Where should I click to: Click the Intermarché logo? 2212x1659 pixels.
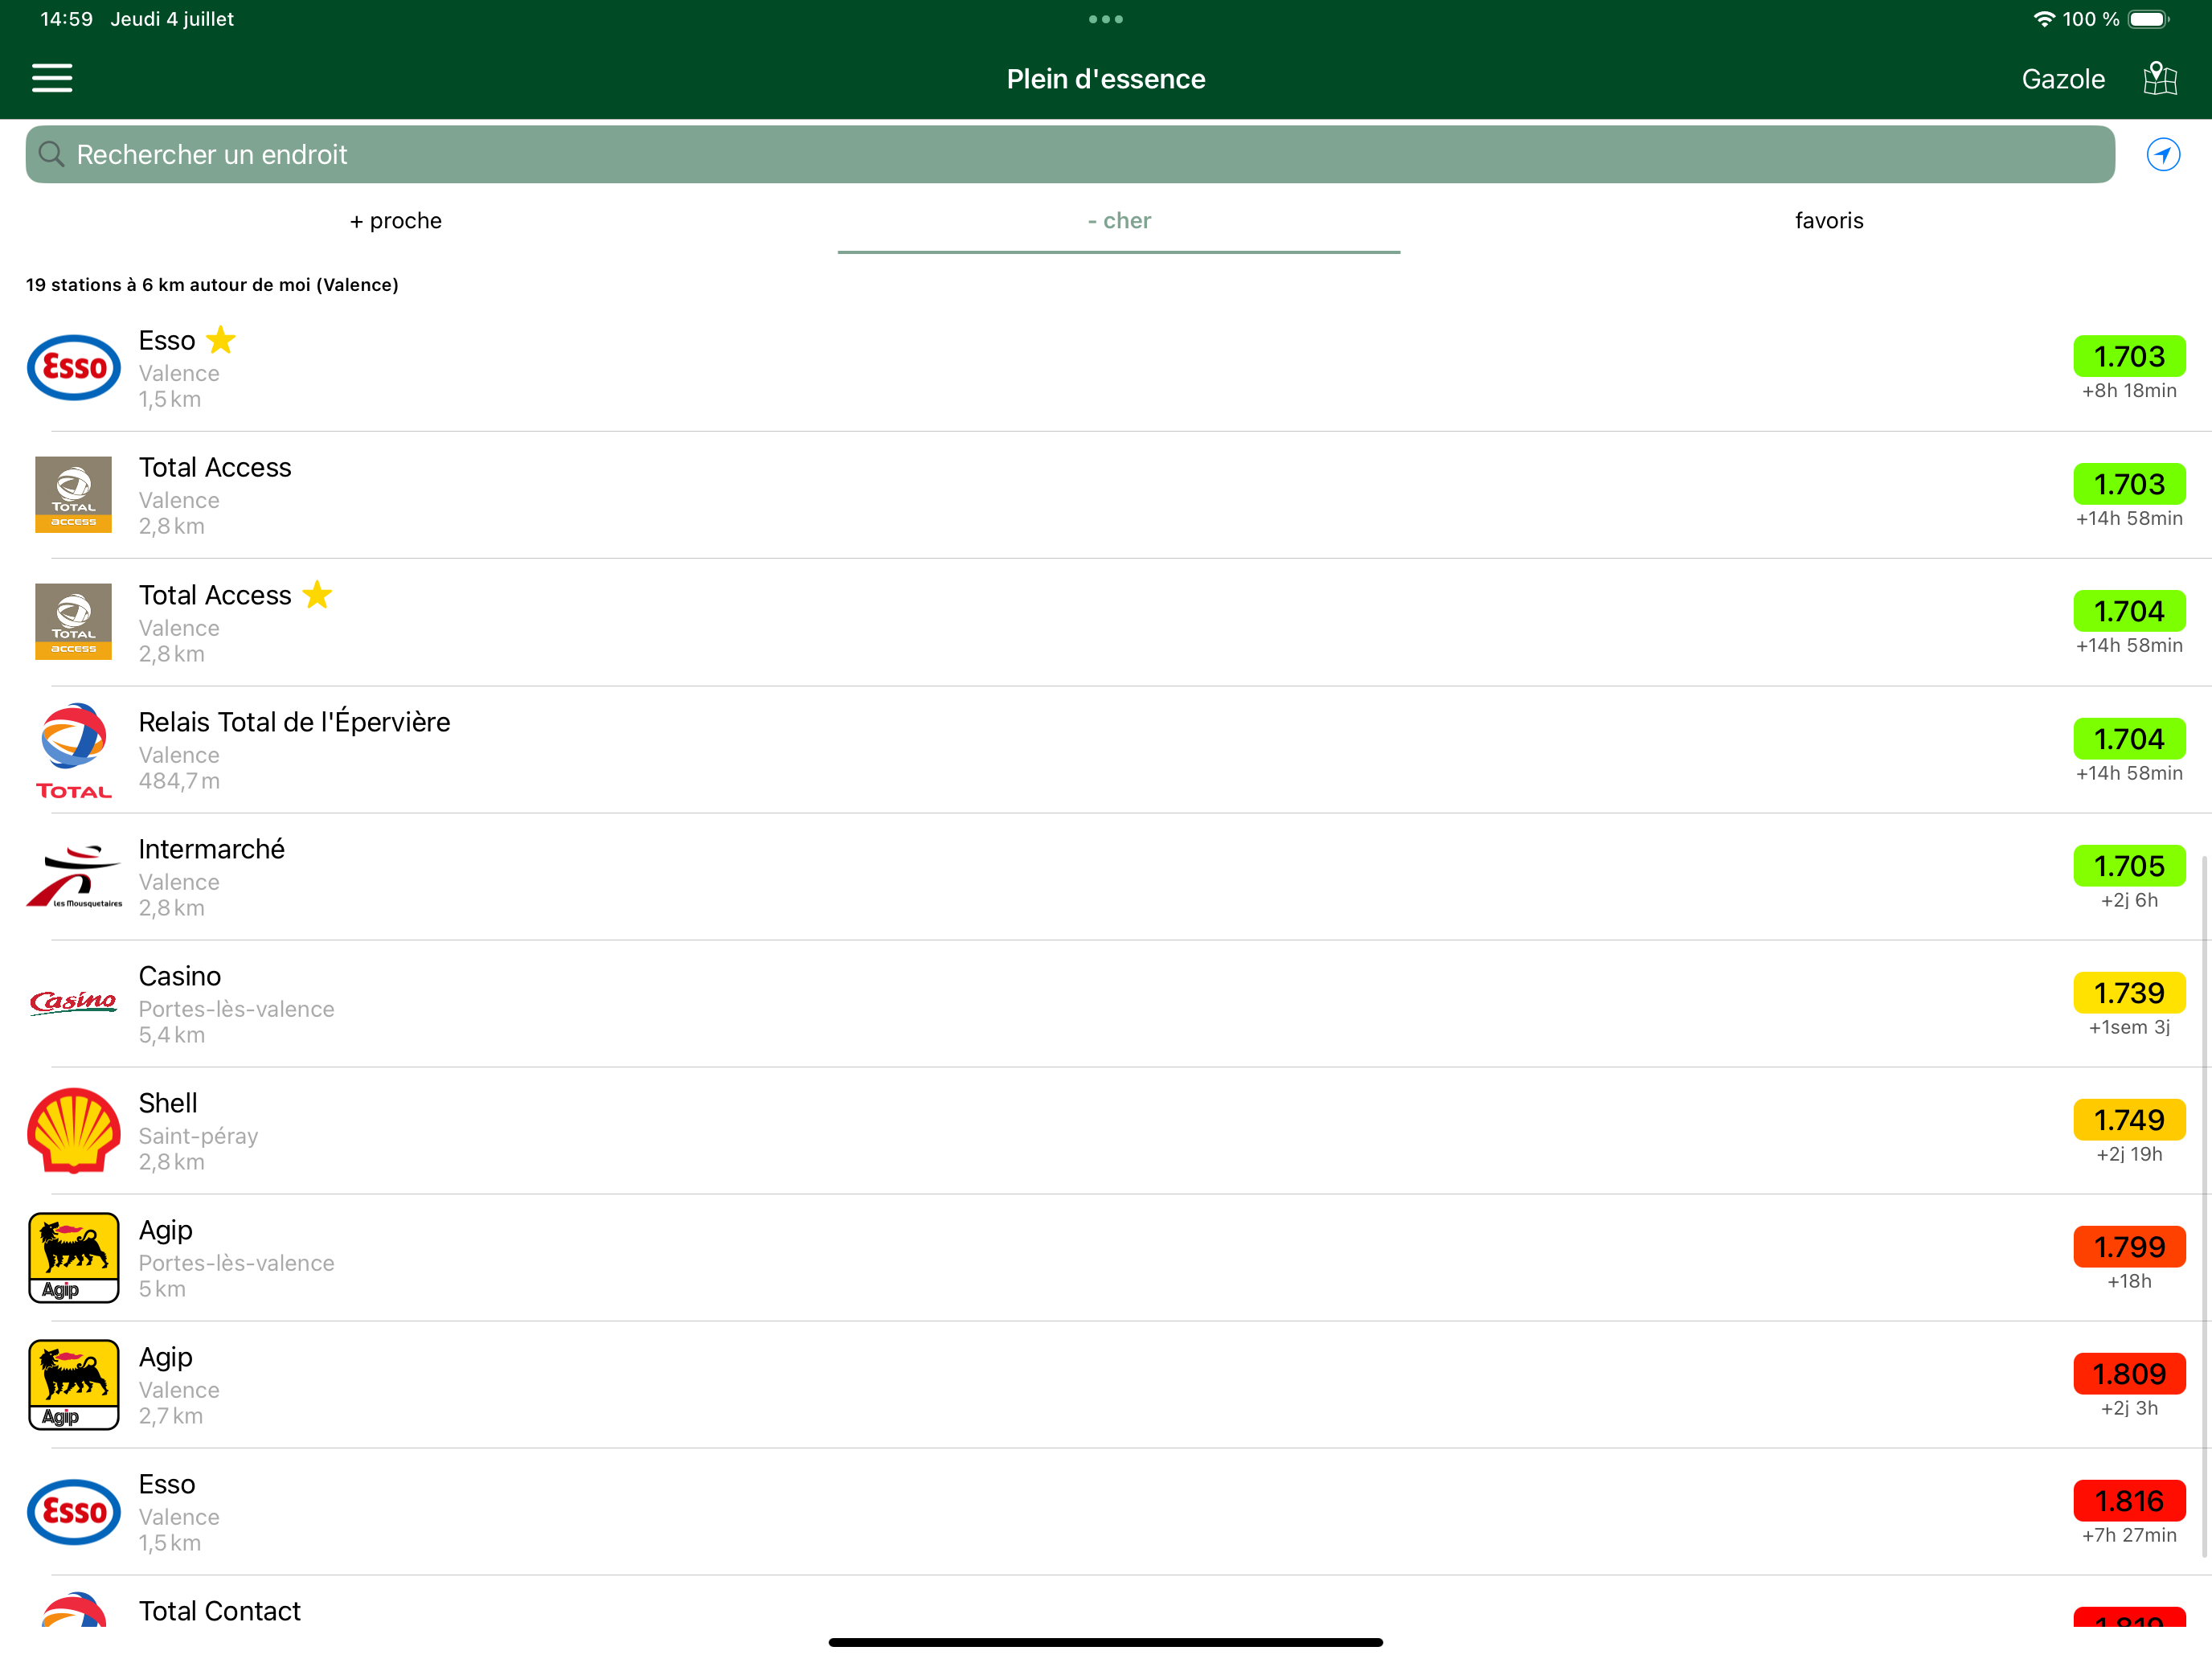73,877
